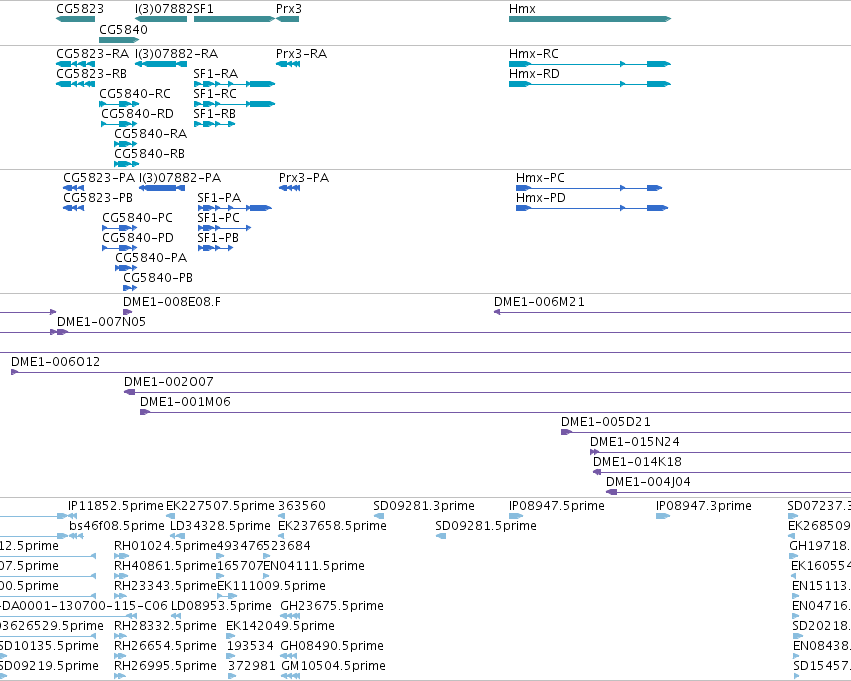Click the CG5840-PC label

point(137,218)
